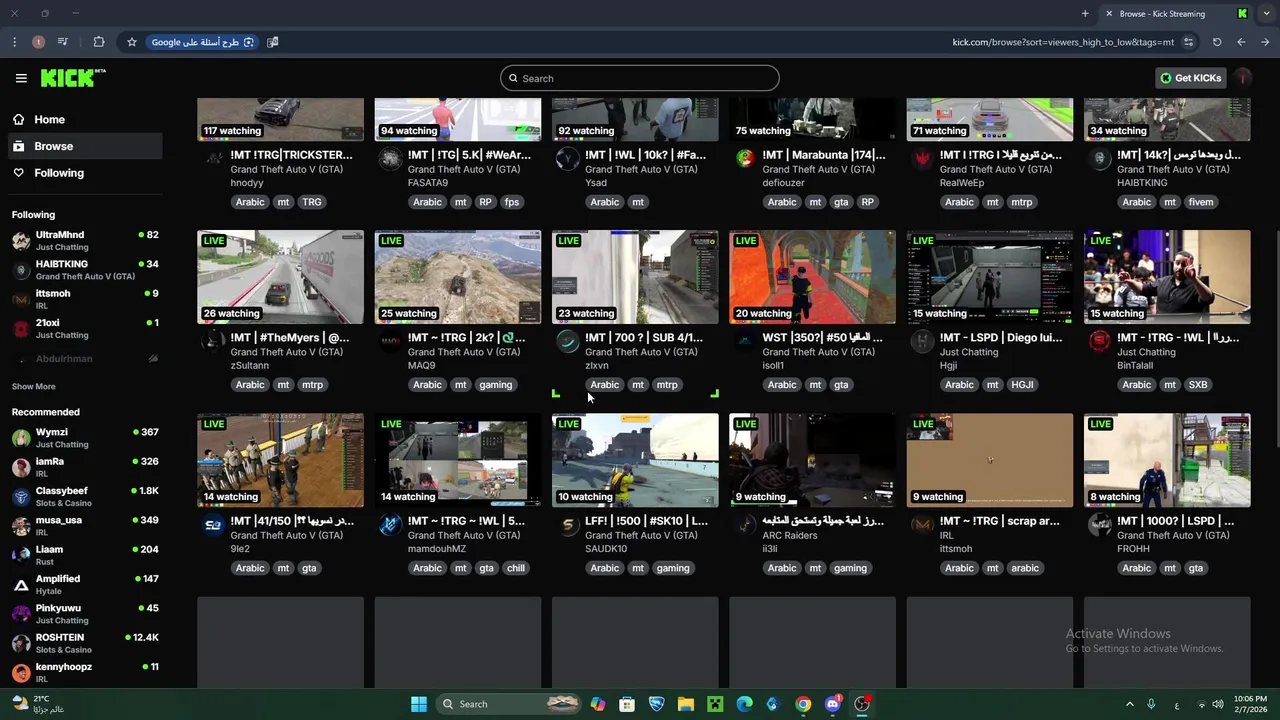Image resolution: width=1280 pixels, height=720 pixels.
Task: Open Windows Start button
Action: (x=419, y=704)
